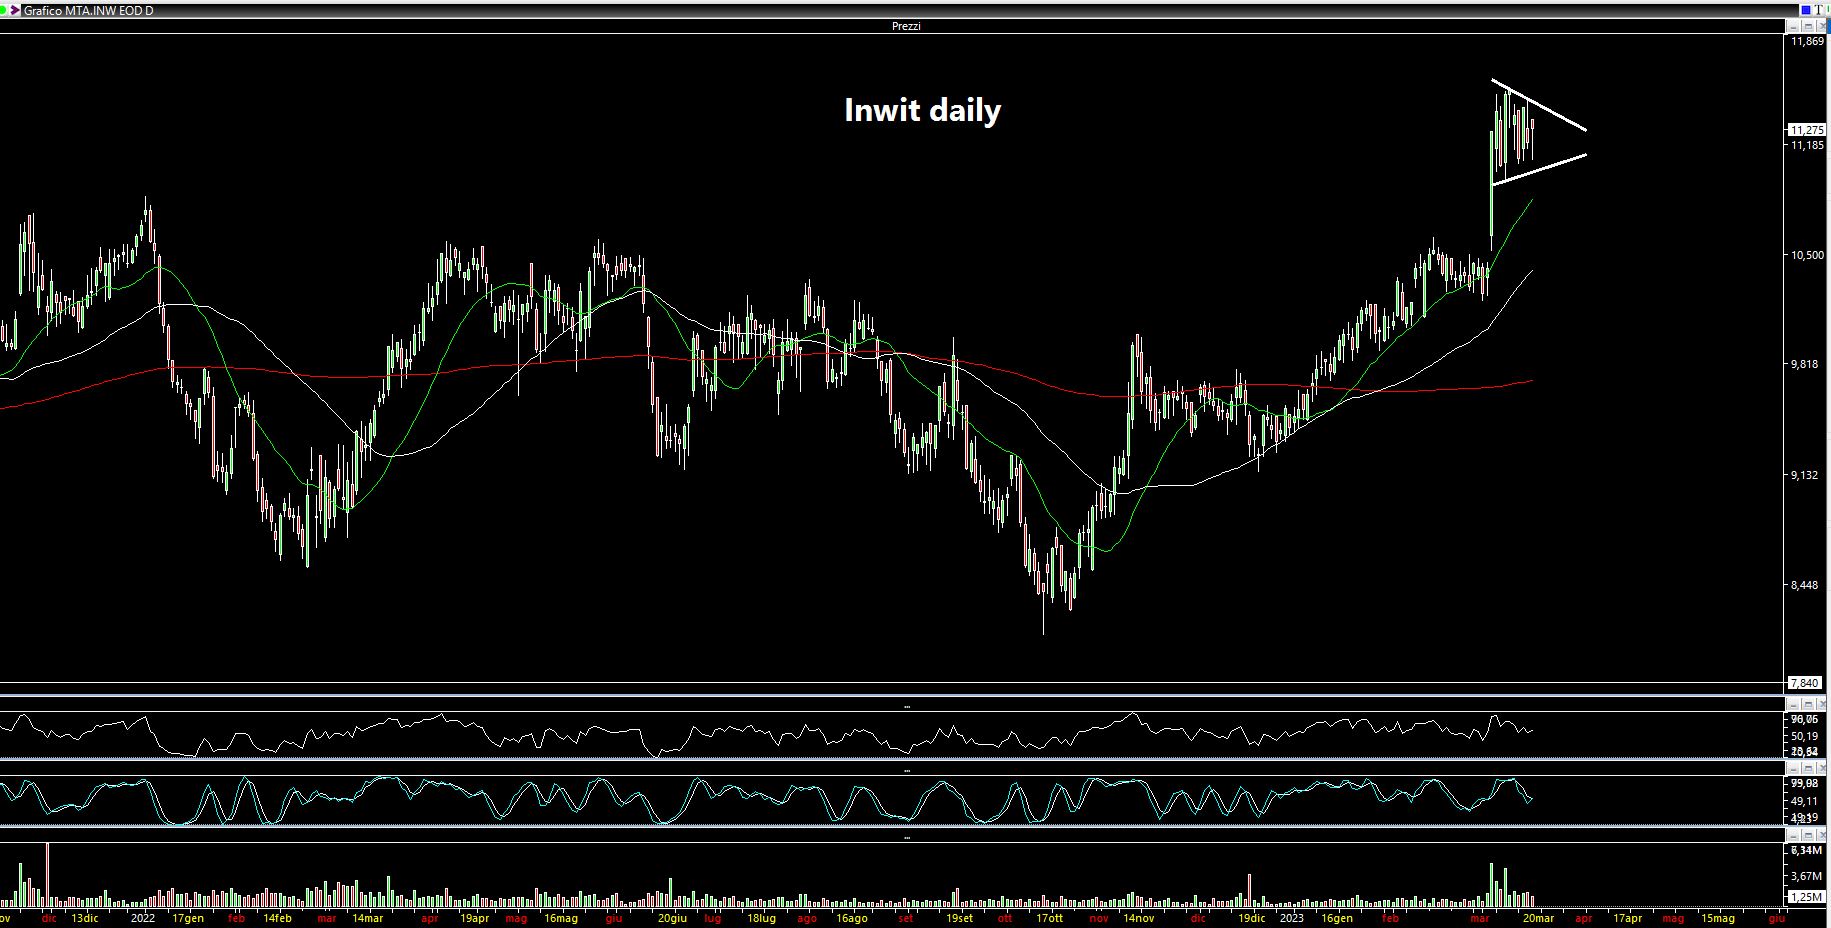
Task: Click the current price label 11,275
Action: pos(1806,130)
